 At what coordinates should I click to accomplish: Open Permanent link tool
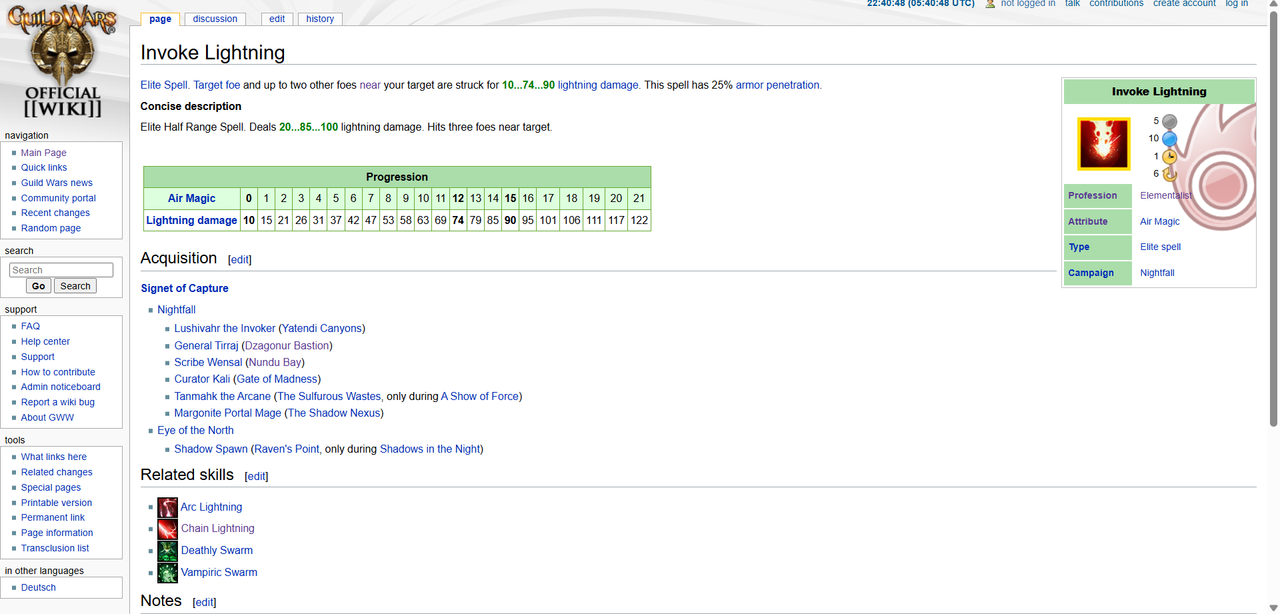(x=53, y=517)
